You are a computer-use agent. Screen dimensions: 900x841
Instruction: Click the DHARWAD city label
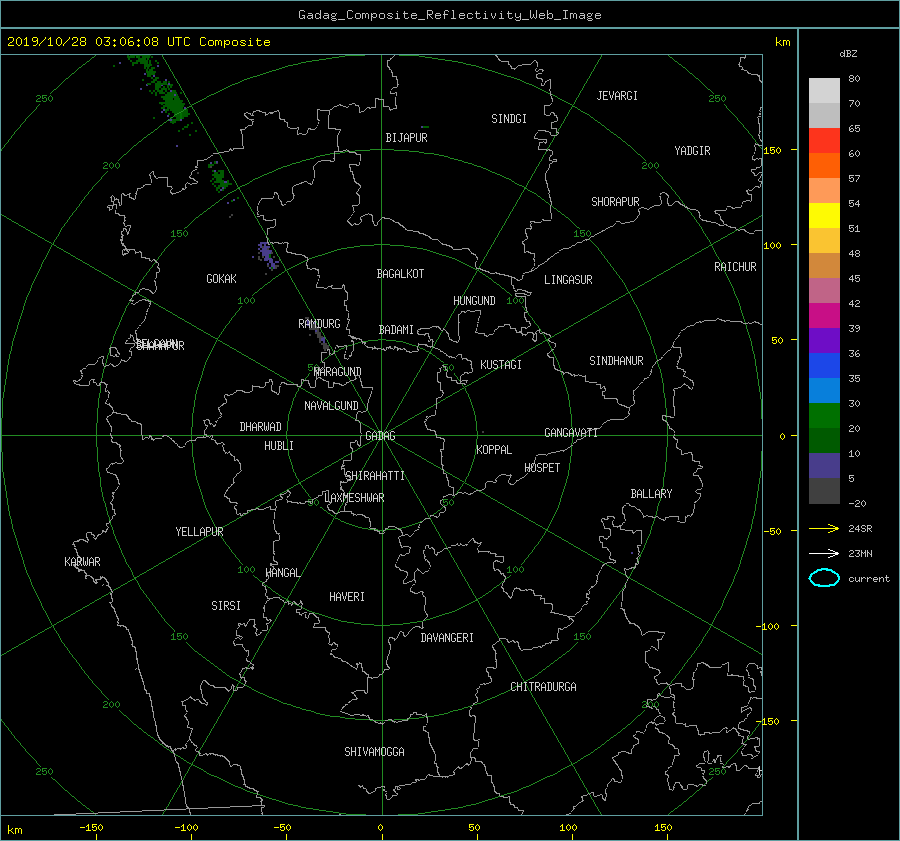pyautogui.click(x=260, y=427)
